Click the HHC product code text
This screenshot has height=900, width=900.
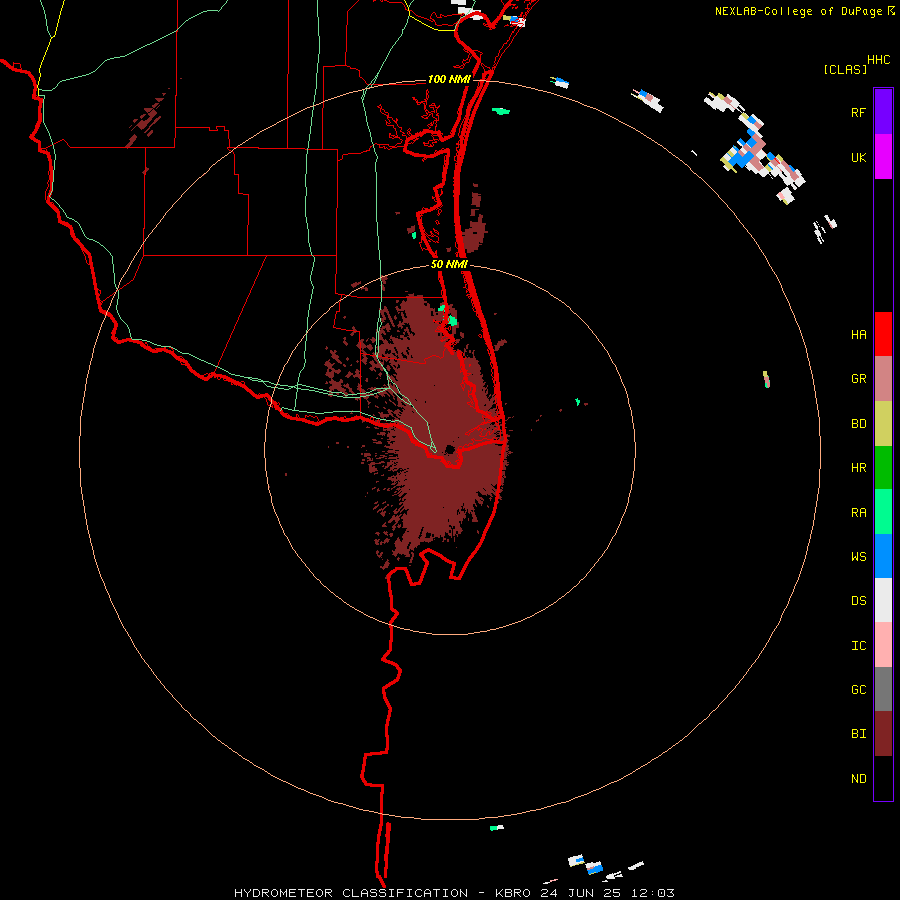(879, 60)
